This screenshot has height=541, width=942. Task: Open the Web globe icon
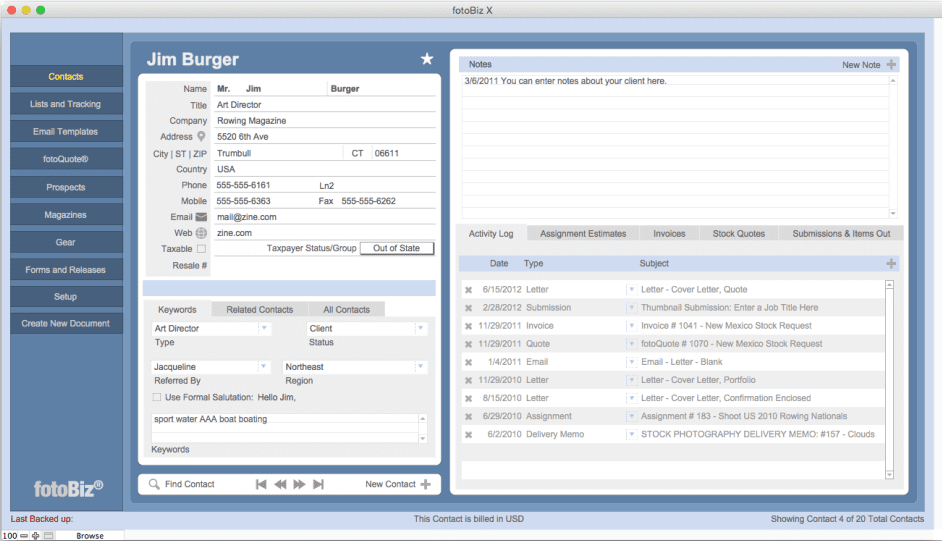201,233
